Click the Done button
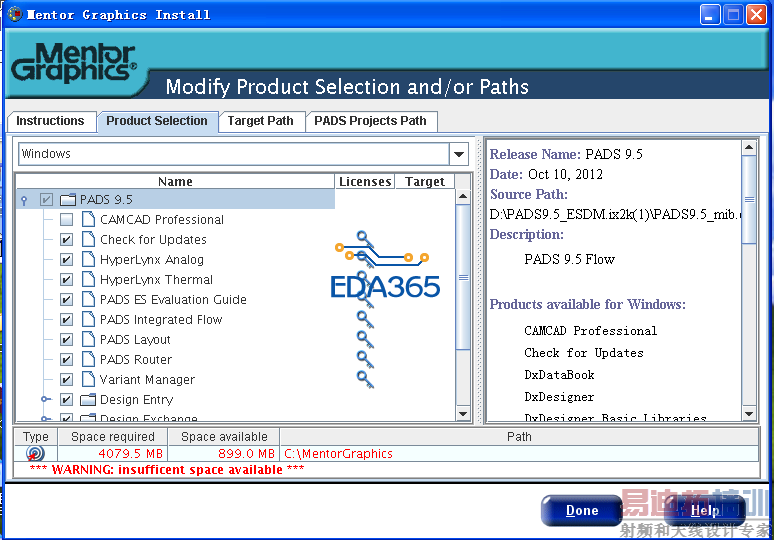The width and height of the screenshot is (774, 540). tap(581, 510)
